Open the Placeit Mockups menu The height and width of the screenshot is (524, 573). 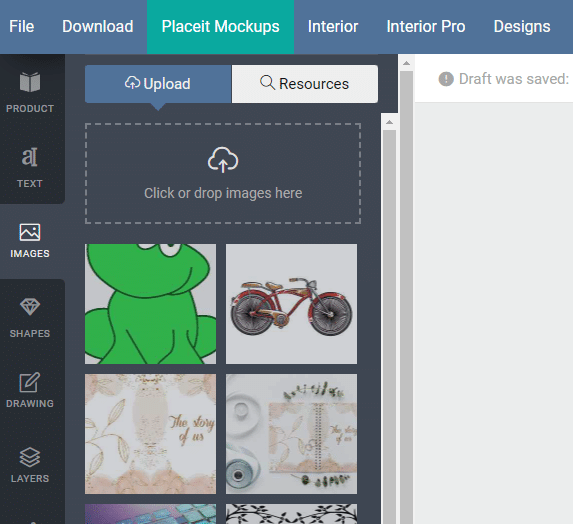click(x=220, y=27)
